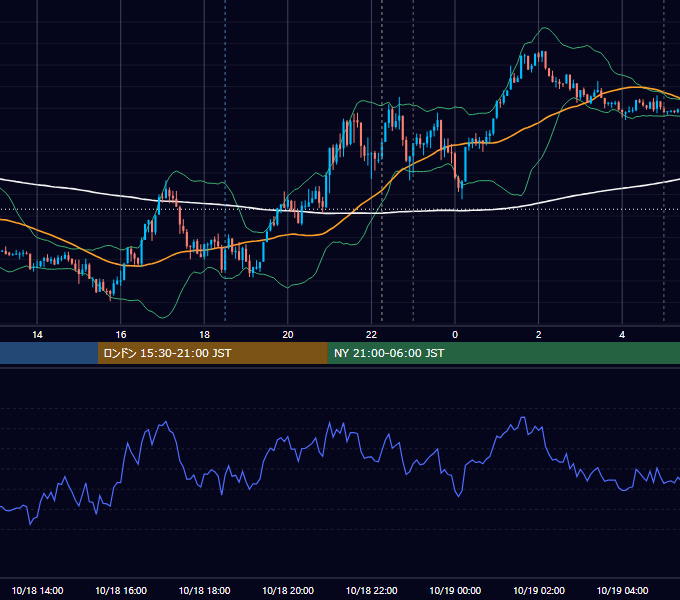The height and width of the screenshot is (600, 680).
Task: Click the 10/18 16:00 timestamp label
Action: [121, 590]
